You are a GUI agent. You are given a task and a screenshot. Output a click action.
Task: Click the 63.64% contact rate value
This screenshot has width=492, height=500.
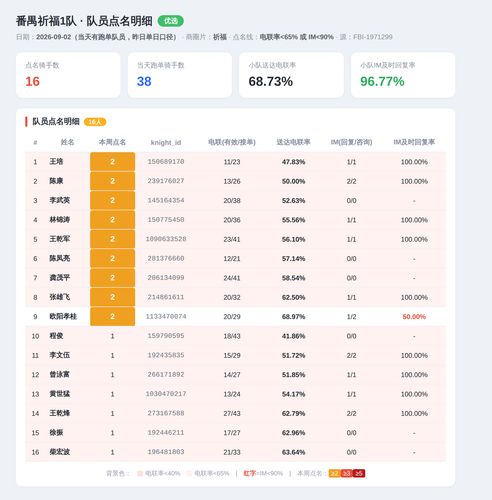tap(293, 452)
